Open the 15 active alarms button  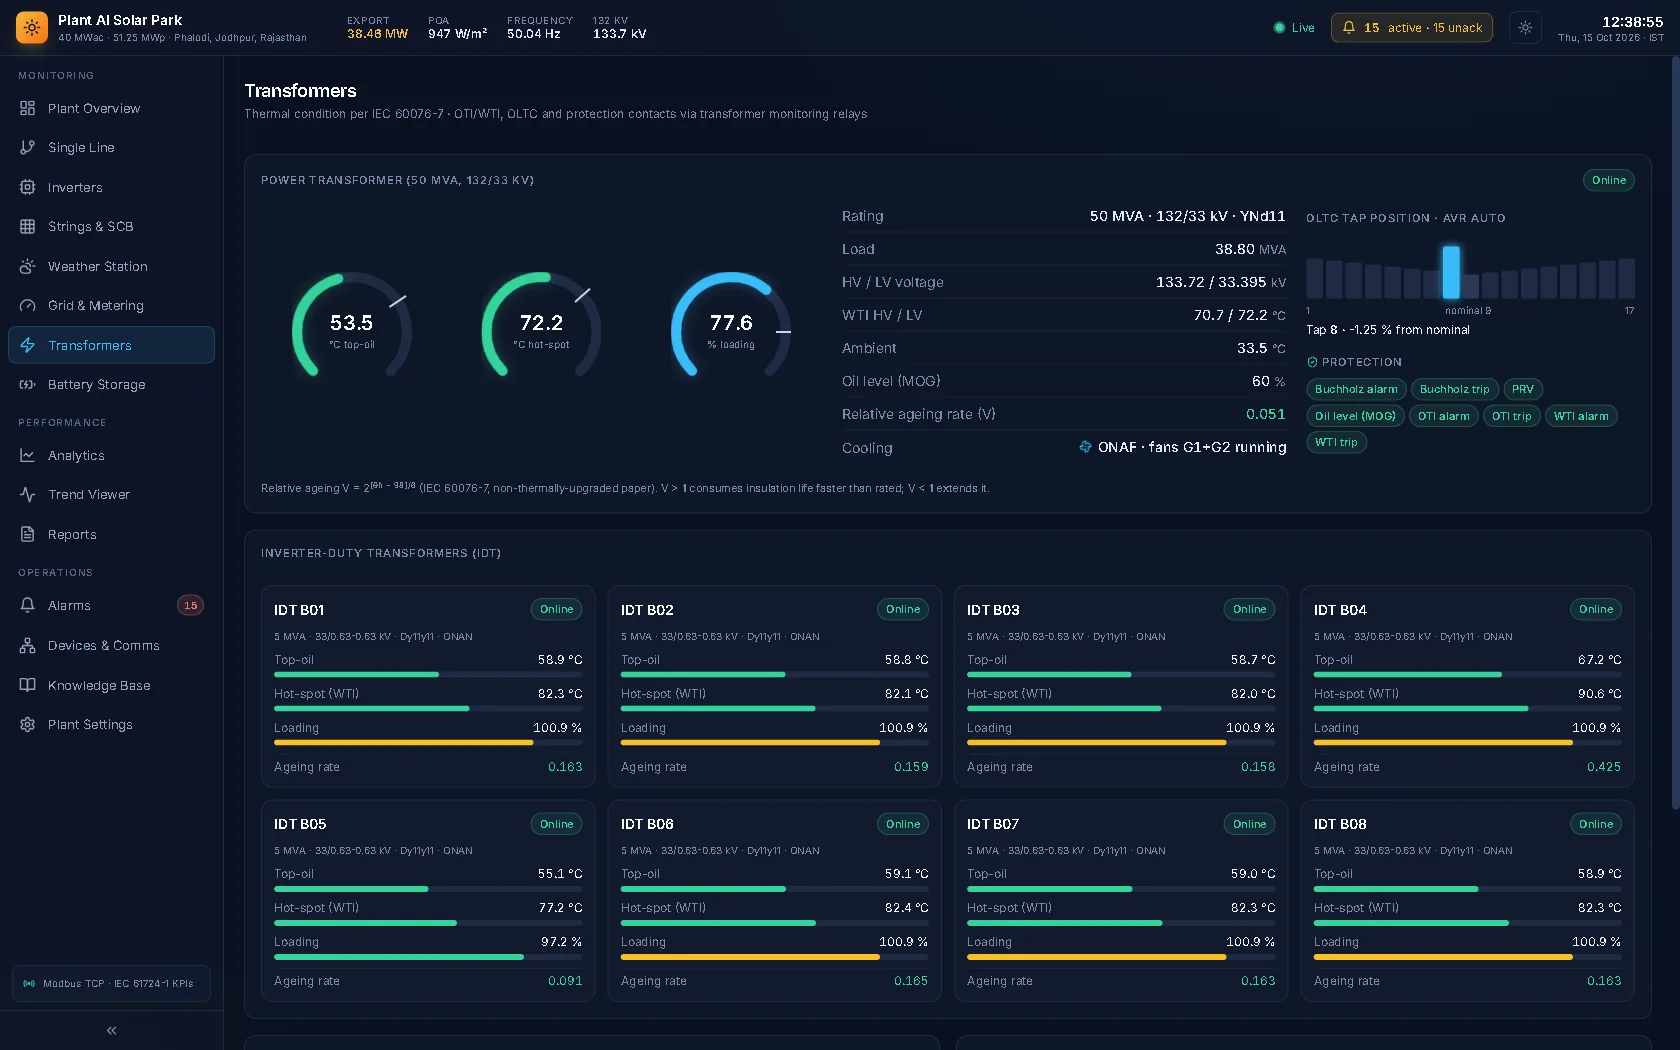[1411, 28]
